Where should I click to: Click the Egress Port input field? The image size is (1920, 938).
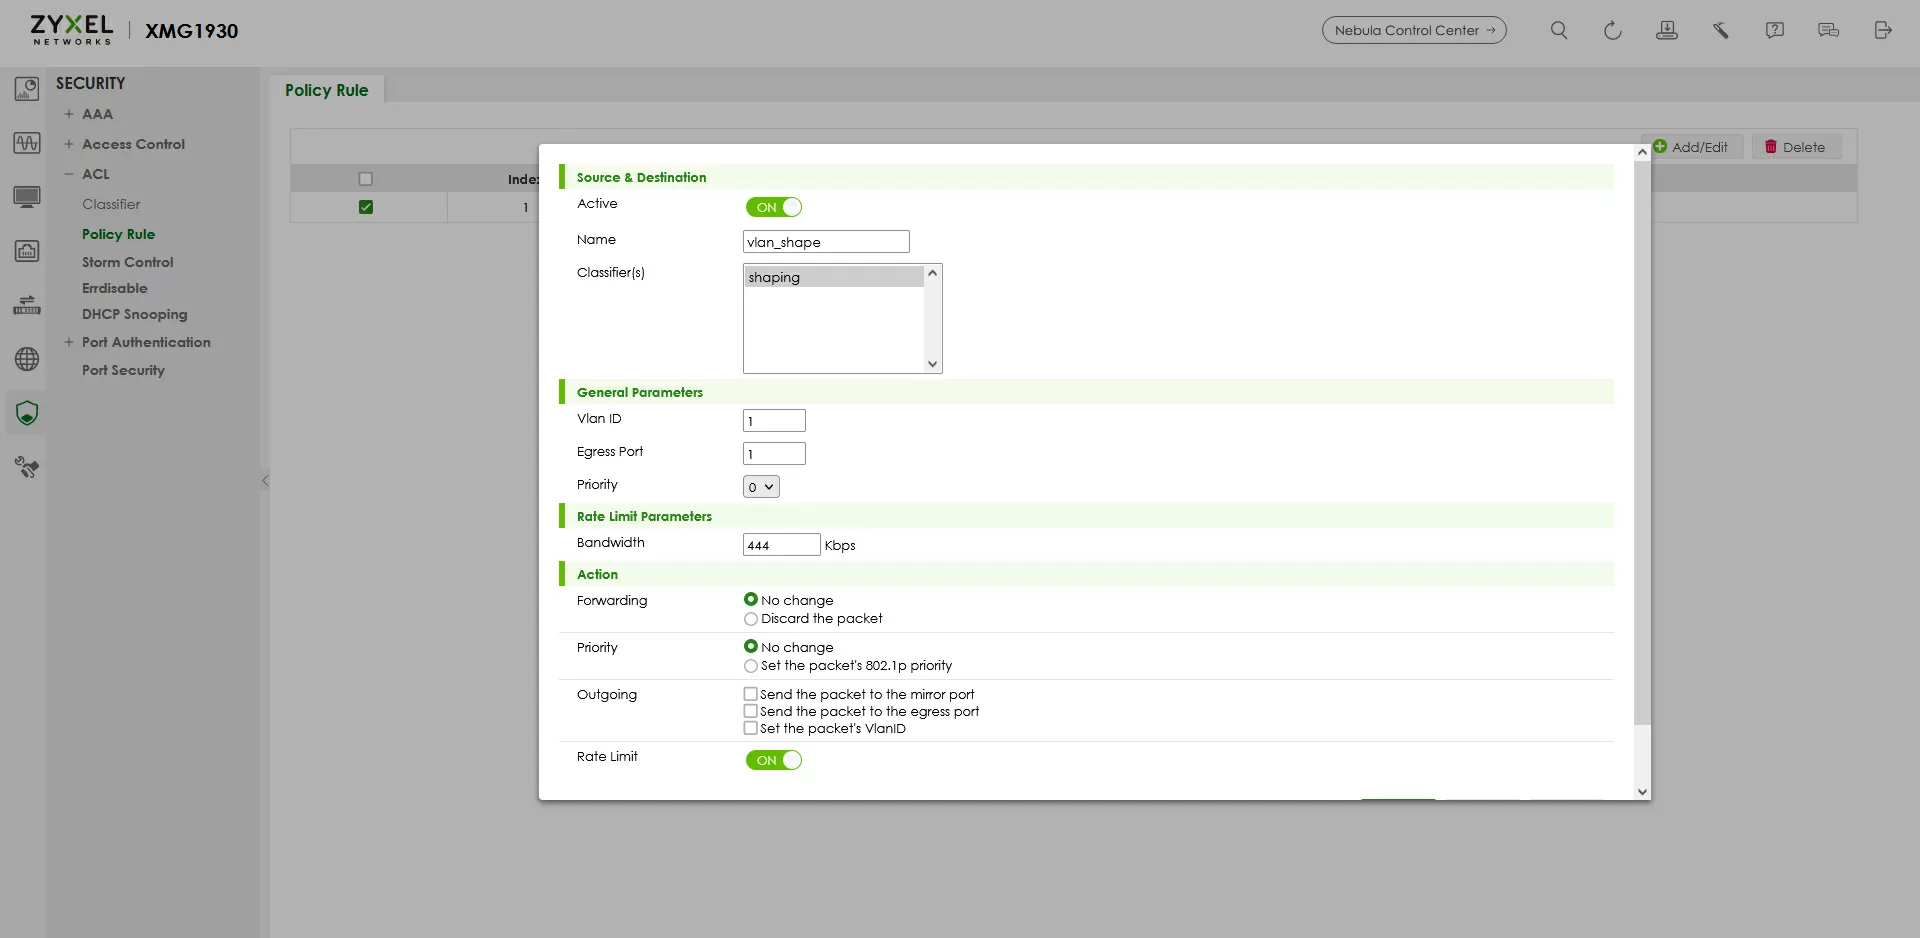coord(774,454)
